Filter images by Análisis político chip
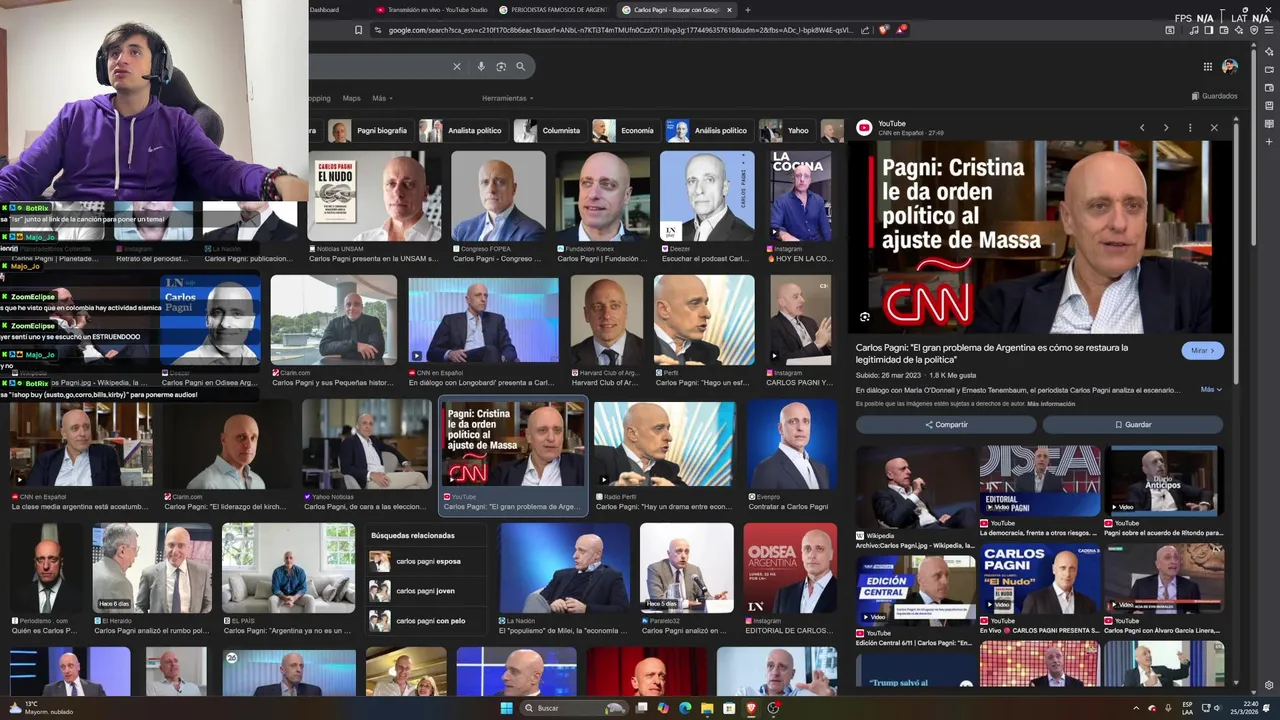This screenshot has height=720, width=1280. click(x=709, y=131)
